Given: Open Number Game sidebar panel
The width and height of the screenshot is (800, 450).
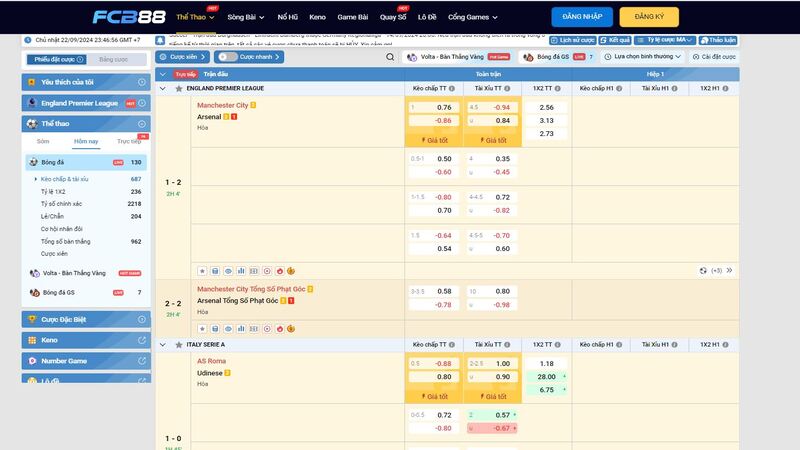Looking at the screenshot, I should pyautogui.click(x=86, y=361).
